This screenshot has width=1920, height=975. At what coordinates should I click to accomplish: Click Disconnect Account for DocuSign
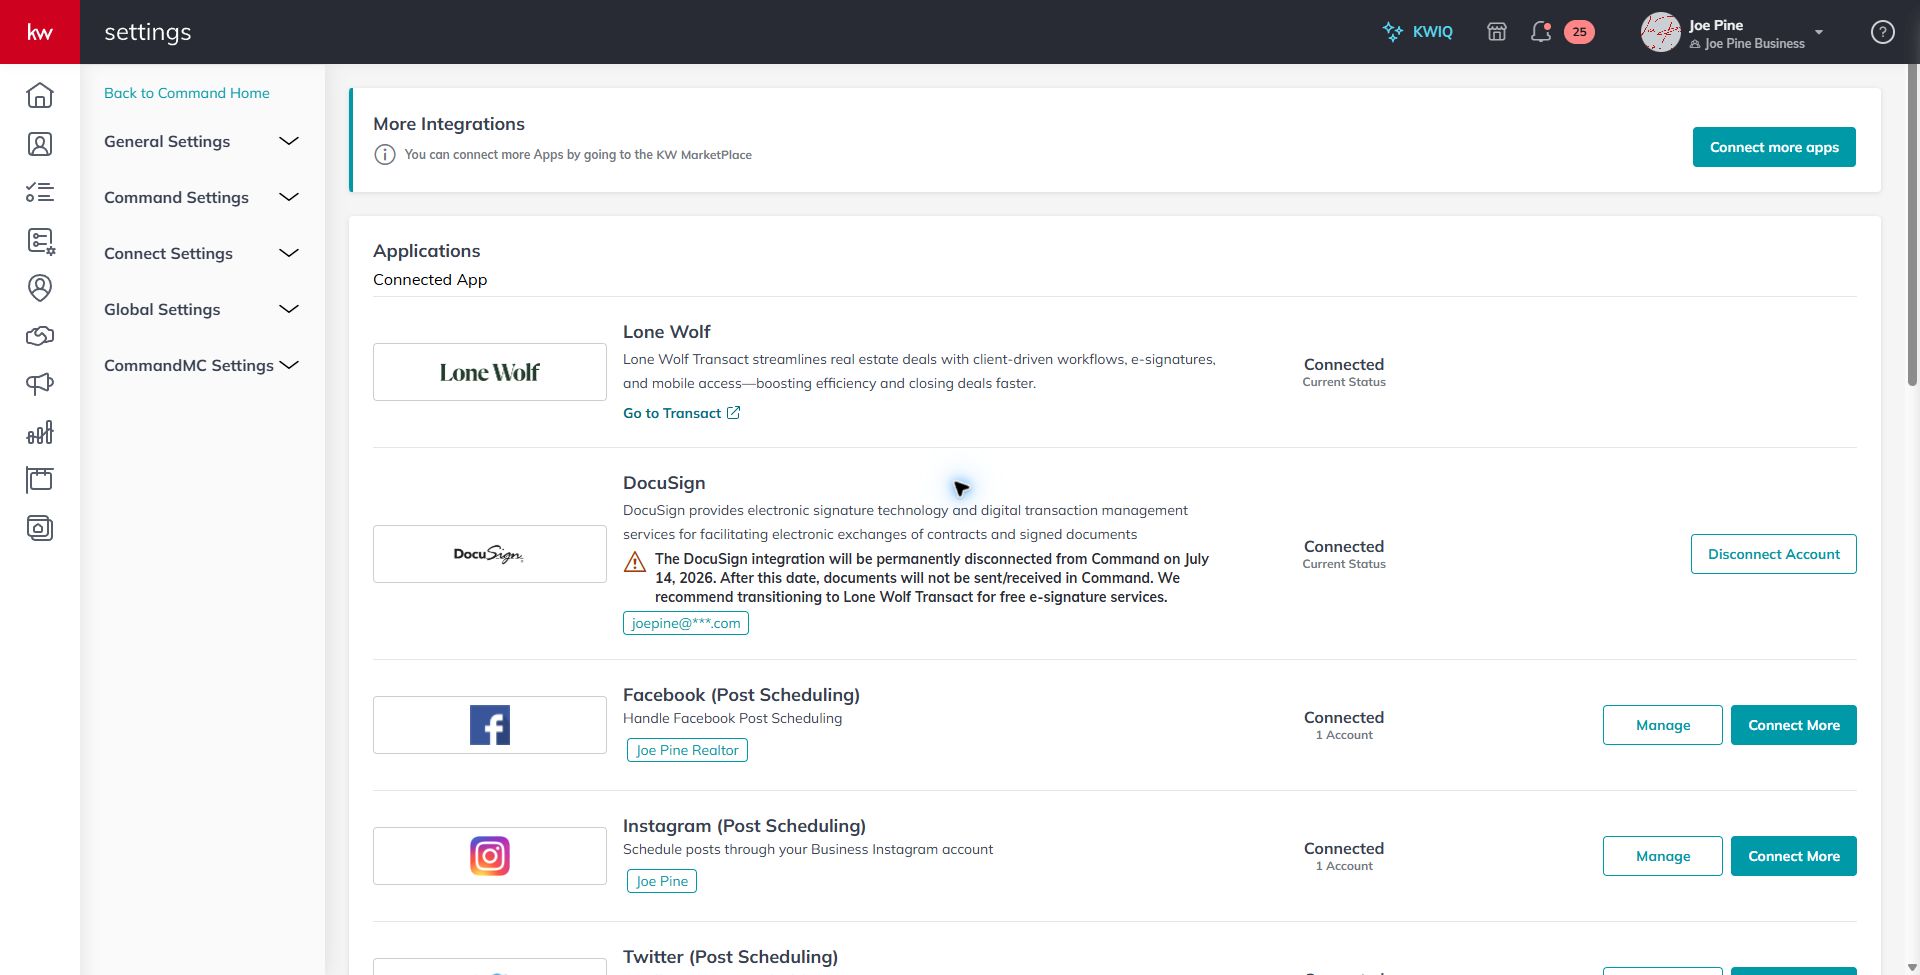point(1774,554)
